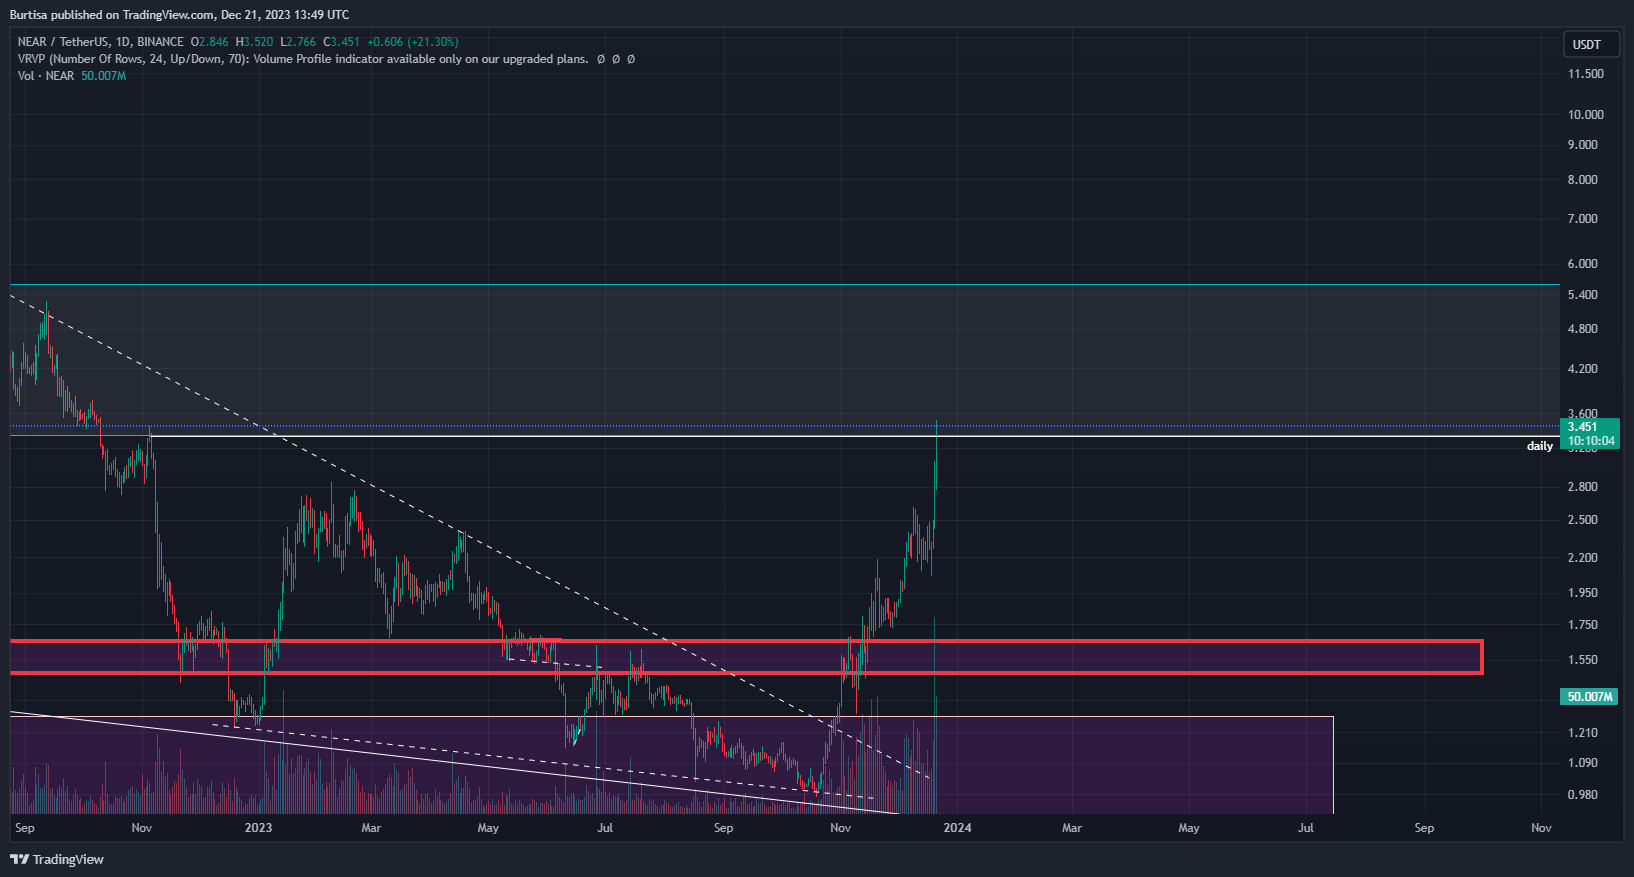The image size is (1634, 877).
Task: Click the 2023 time axis label
Action: pyautogui.click(x=258, y=828)
